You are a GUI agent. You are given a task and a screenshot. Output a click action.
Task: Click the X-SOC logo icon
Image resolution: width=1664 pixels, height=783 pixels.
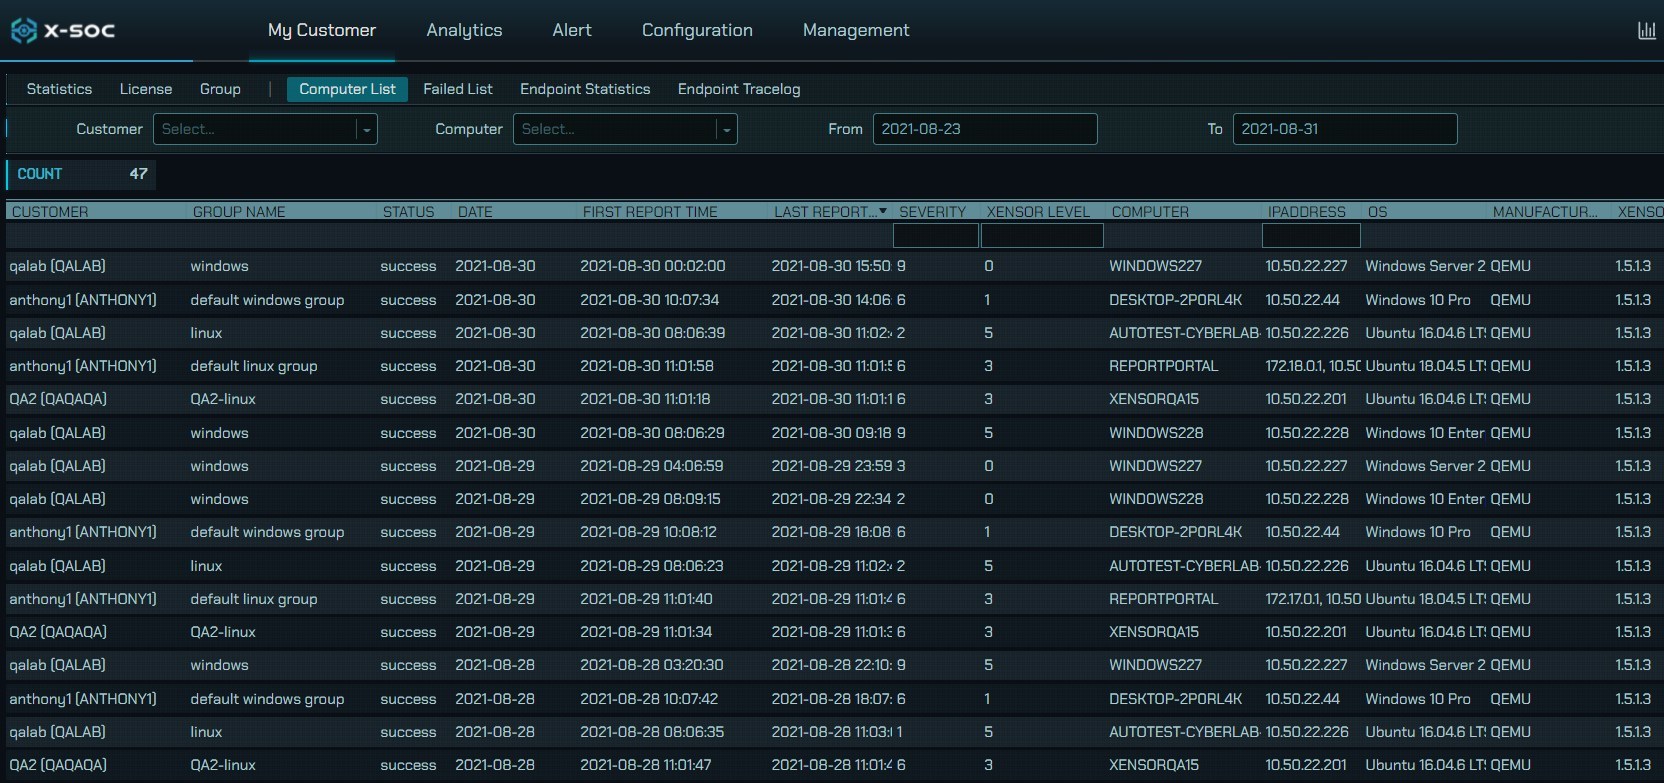(x=24, y=31)
